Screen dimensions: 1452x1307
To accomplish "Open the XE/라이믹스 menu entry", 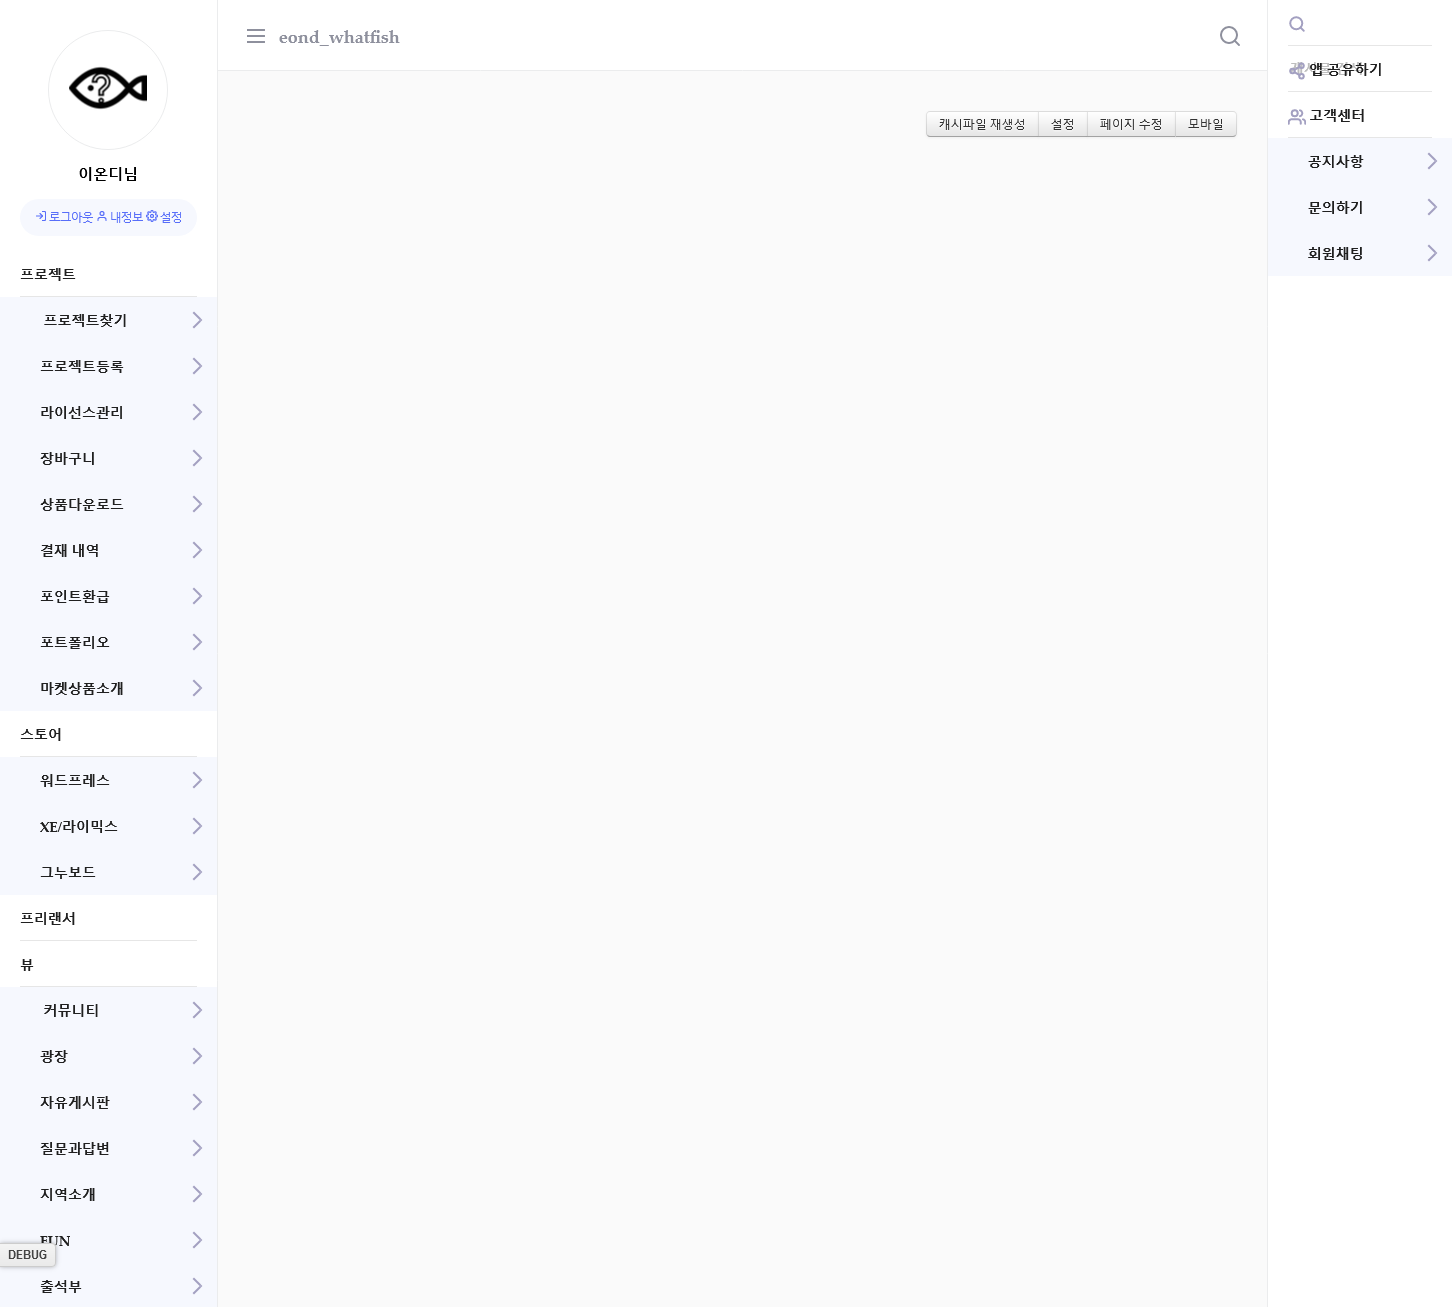I will coord(79,826).
